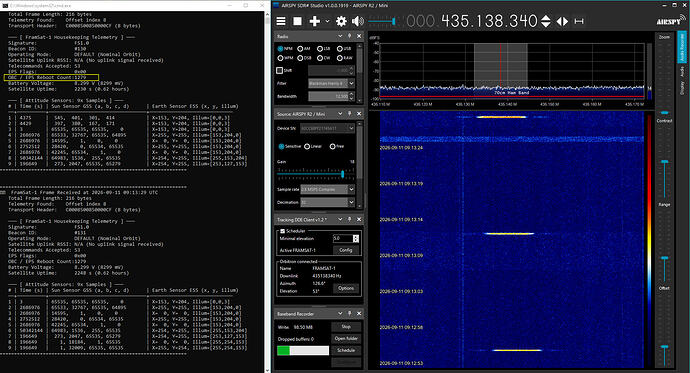Click the Open folder button

pos(346,339)
